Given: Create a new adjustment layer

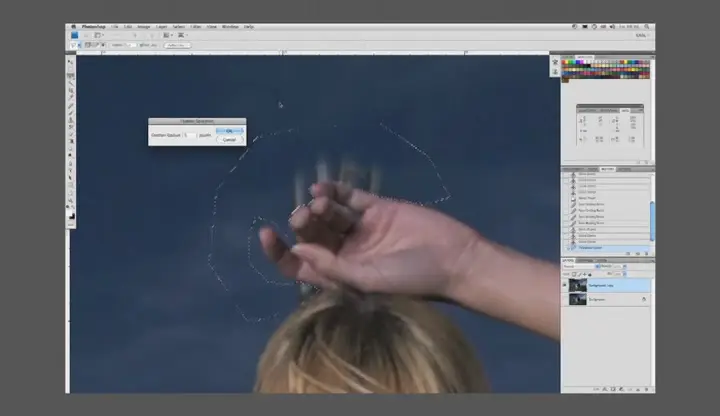Looking at the screenshot, I should pos(621,389).
